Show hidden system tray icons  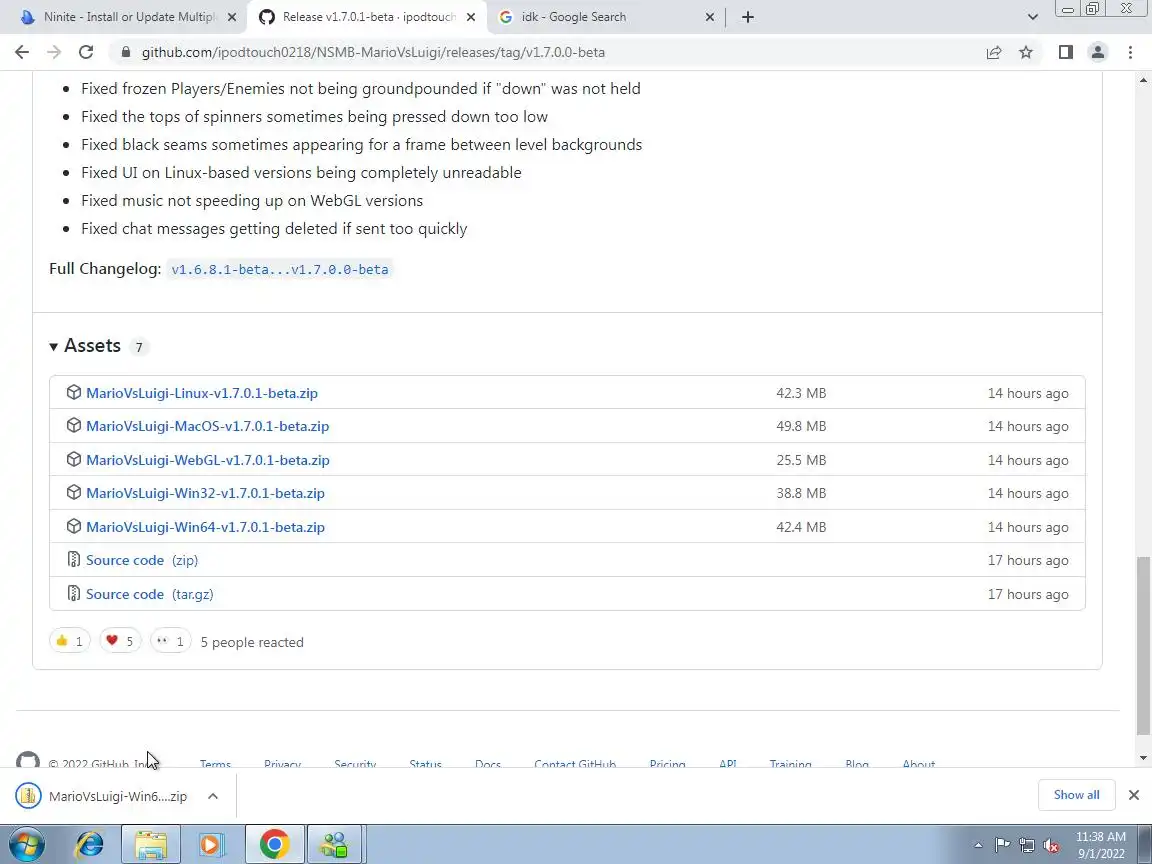[x=978, y=846]
